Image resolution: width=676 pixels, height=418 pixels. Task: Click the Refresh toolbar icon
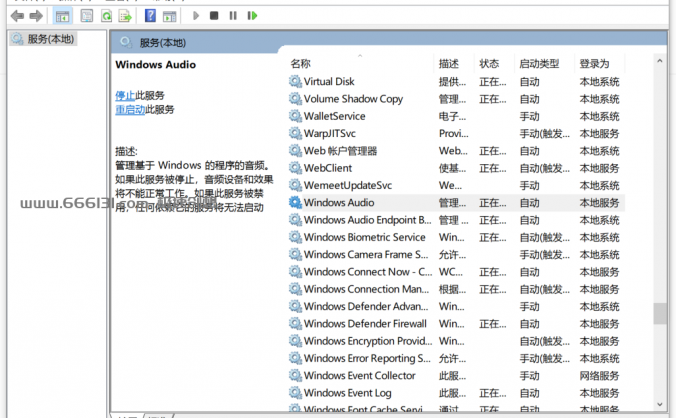(106, 16)
